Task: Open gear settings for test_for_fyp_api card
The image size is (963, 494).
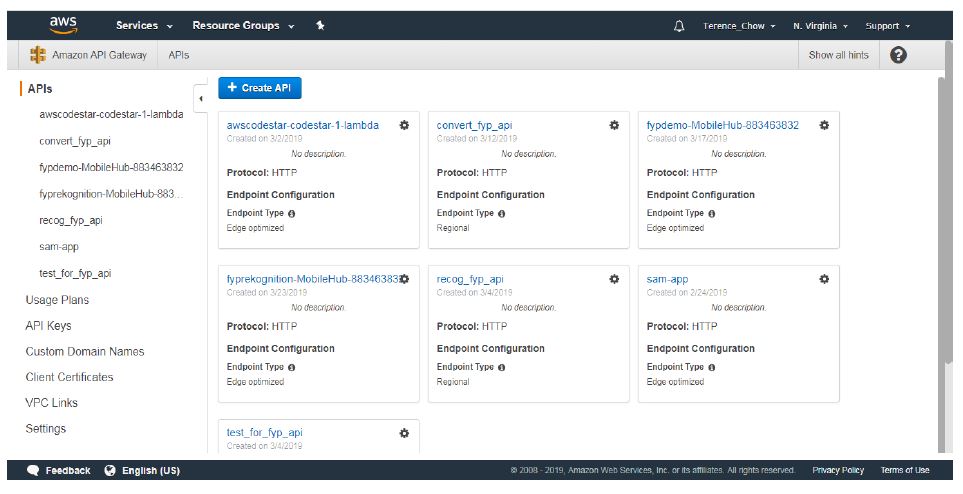Action: (404, 433)
